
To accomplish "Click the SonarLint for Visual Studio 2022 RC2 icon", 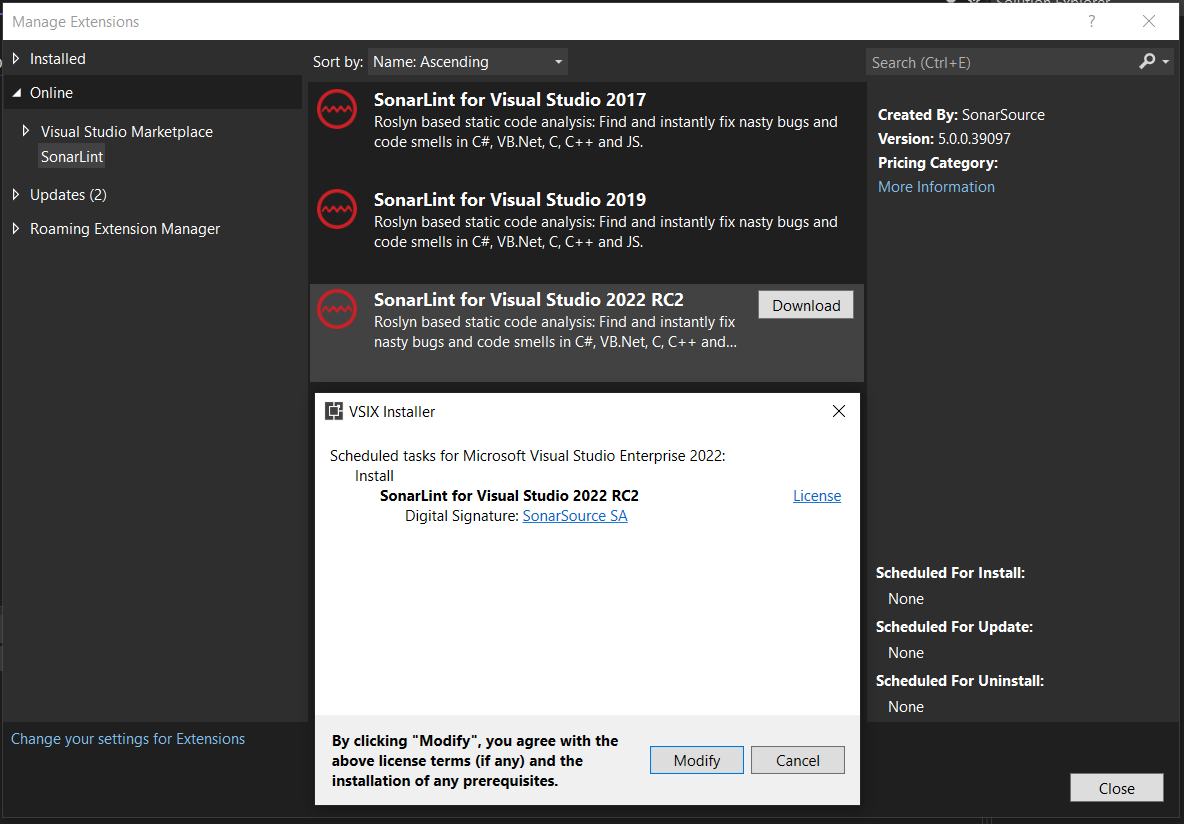I will (337, 309).
